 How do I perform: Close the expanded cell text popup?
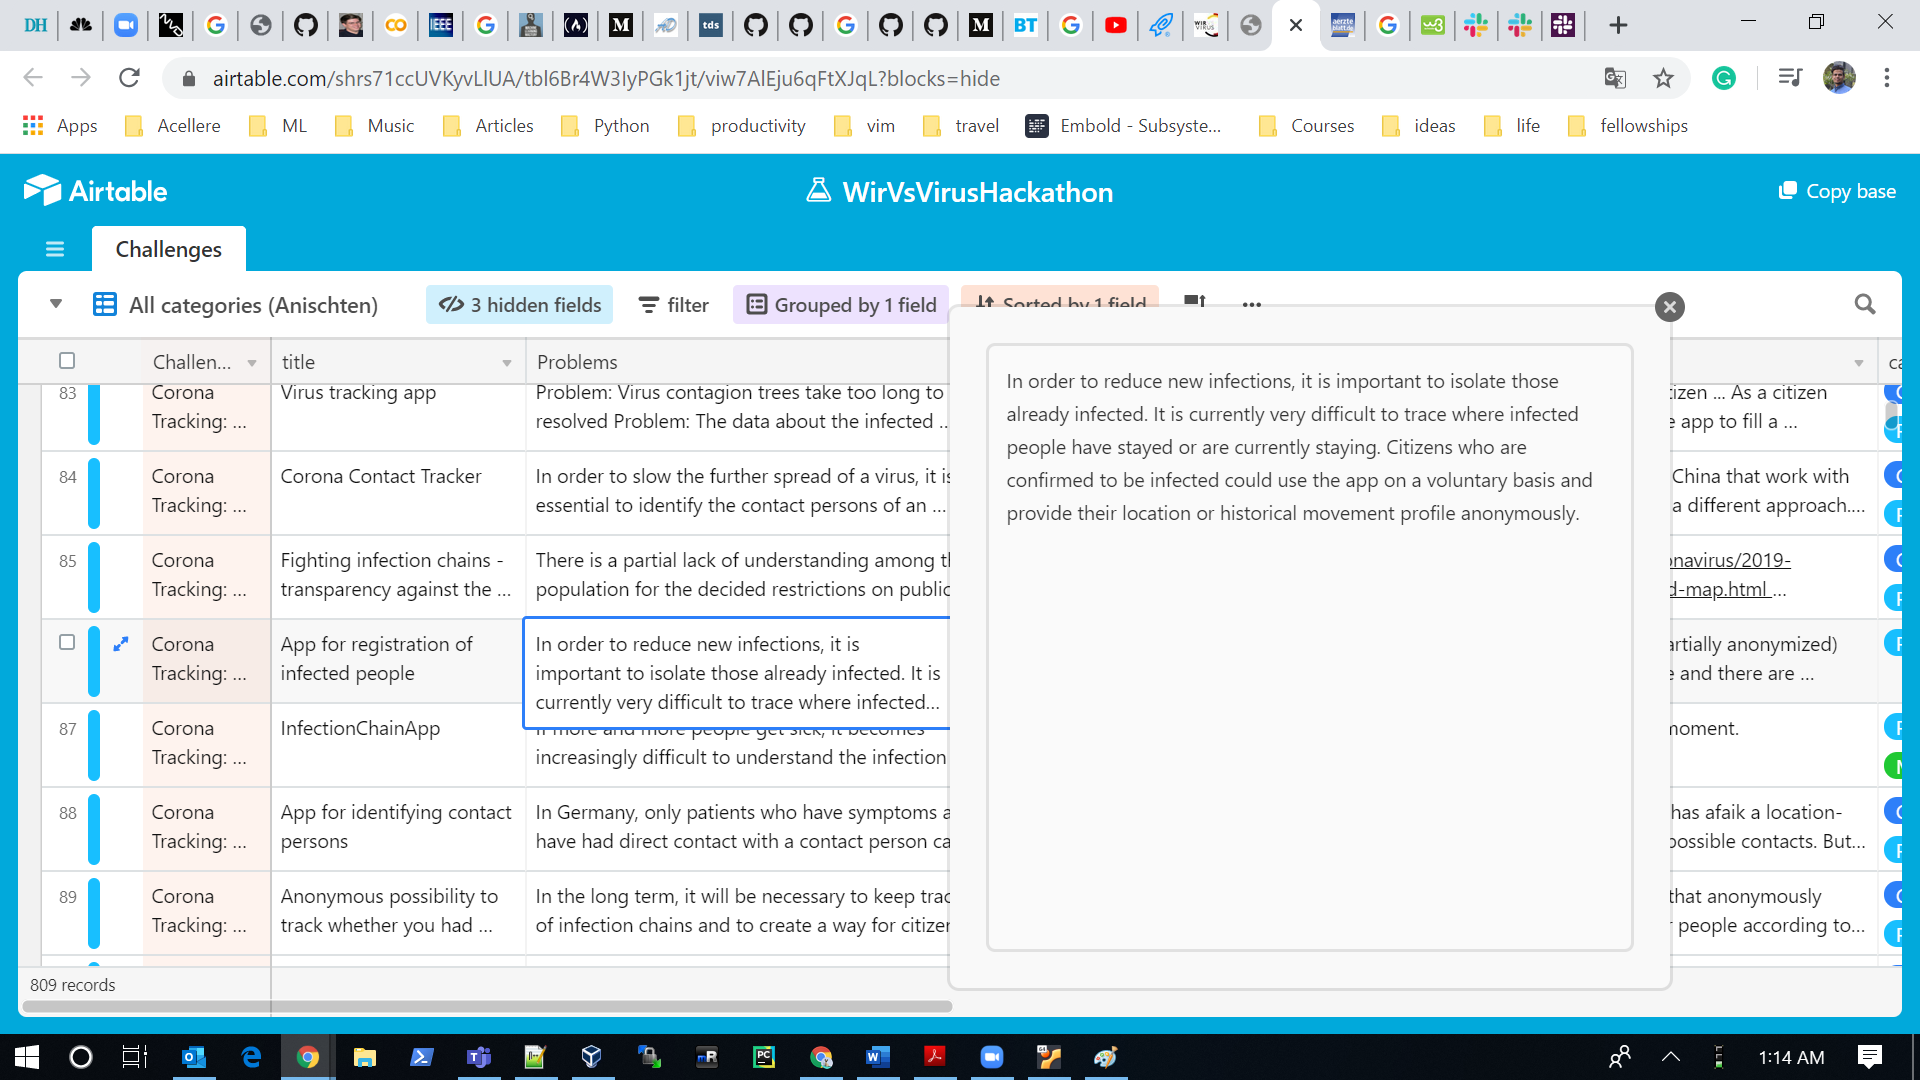pos(1669,307)
